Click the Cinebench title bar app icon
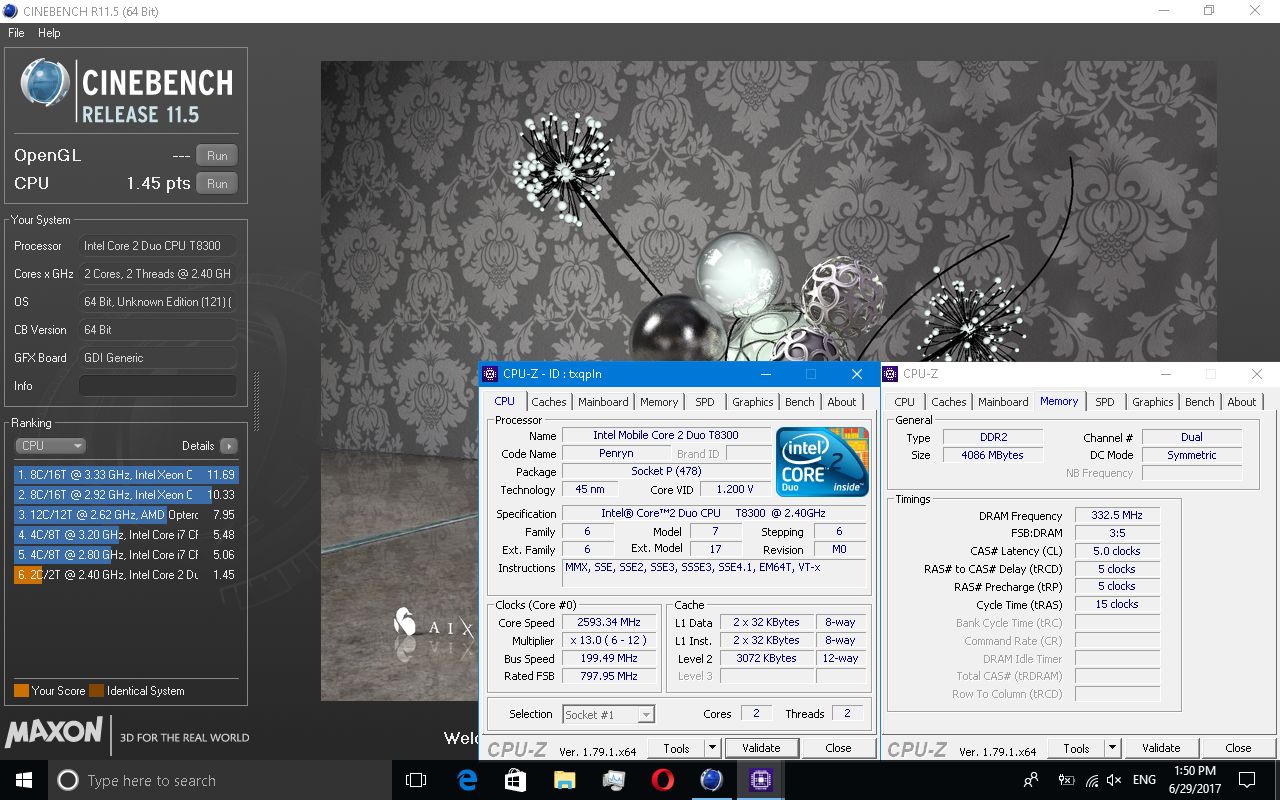Image resolution: width=1280 pixels, height=800 pixels. pos(10,11)
